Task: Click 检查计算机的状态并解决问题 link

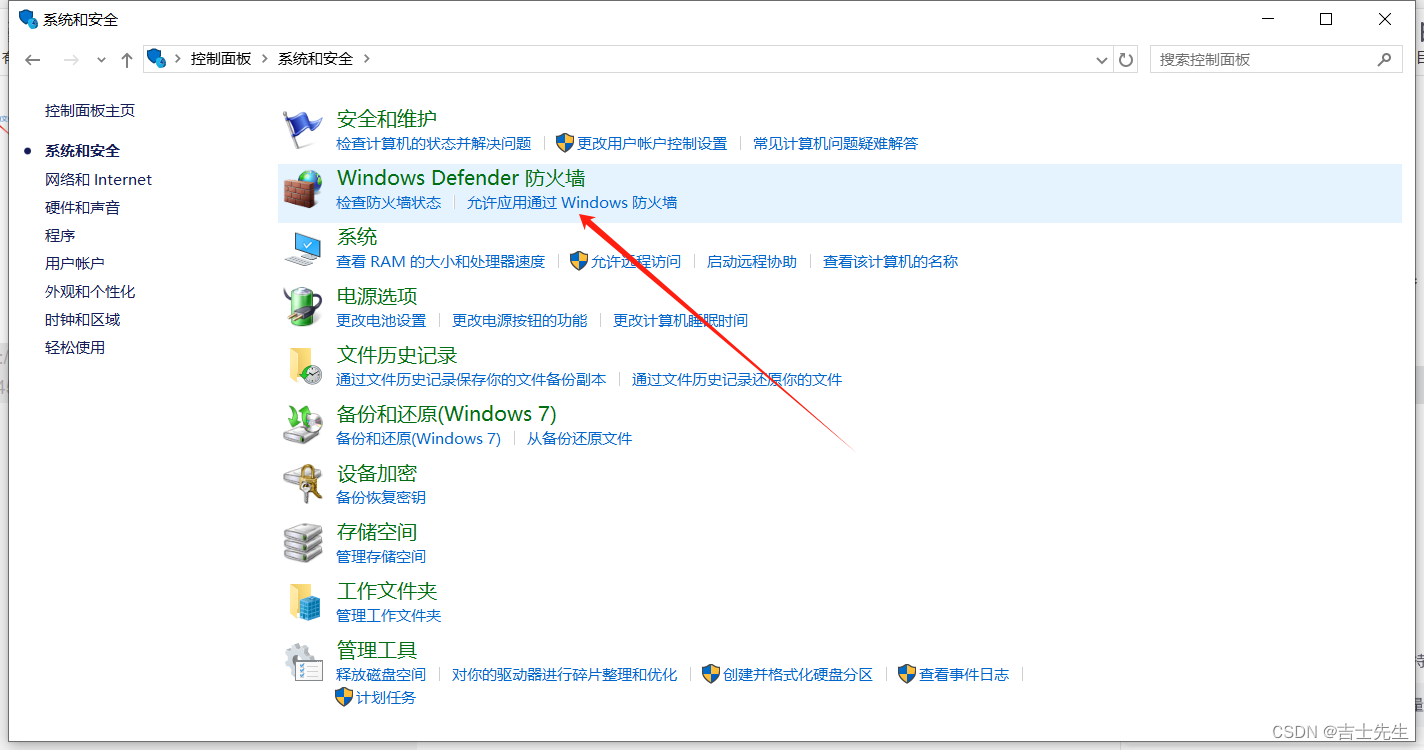Action: pyautogui.click(x=434, y=143)
